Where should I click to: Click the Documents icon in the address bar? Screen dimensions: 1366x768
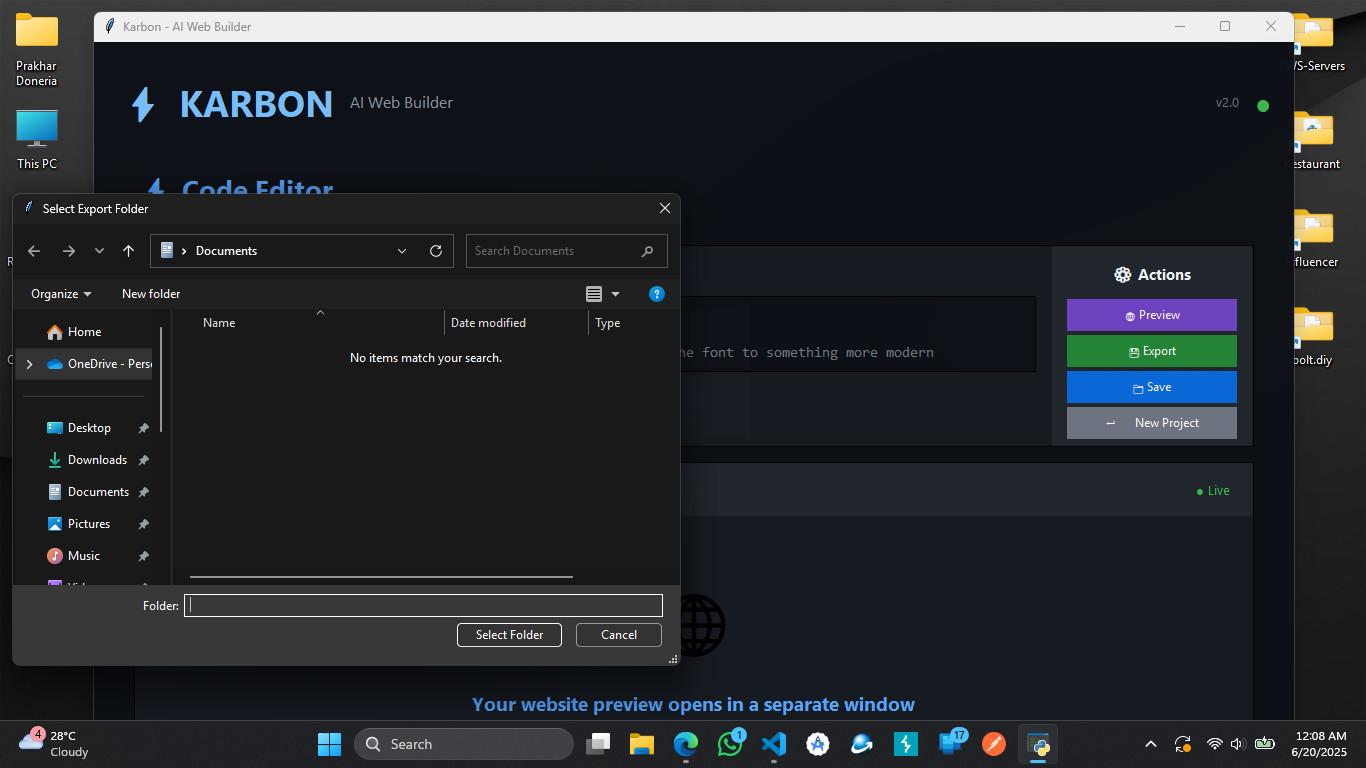tap(167, 251)
